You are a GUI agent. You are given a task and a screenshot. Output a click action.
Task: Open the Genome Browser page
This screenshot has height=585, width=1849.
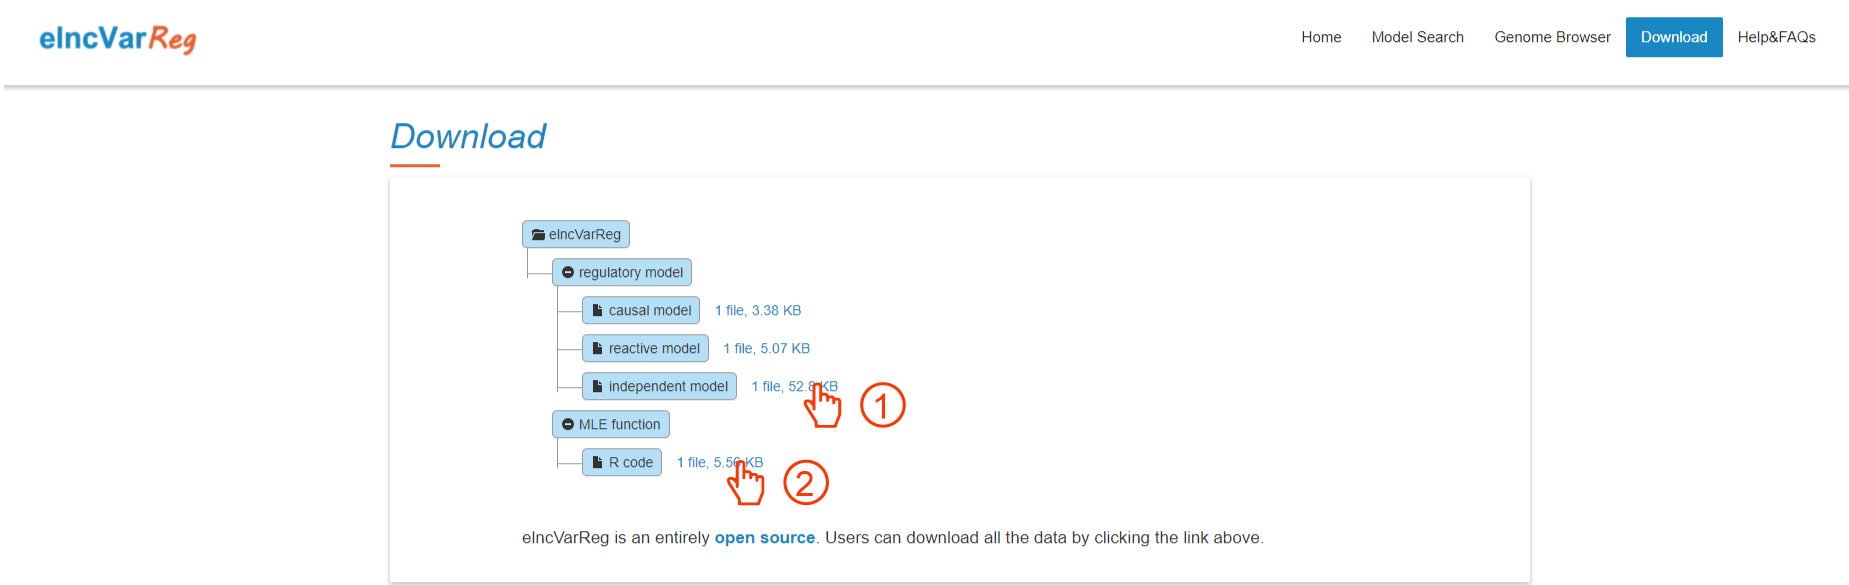[1552, 37]
